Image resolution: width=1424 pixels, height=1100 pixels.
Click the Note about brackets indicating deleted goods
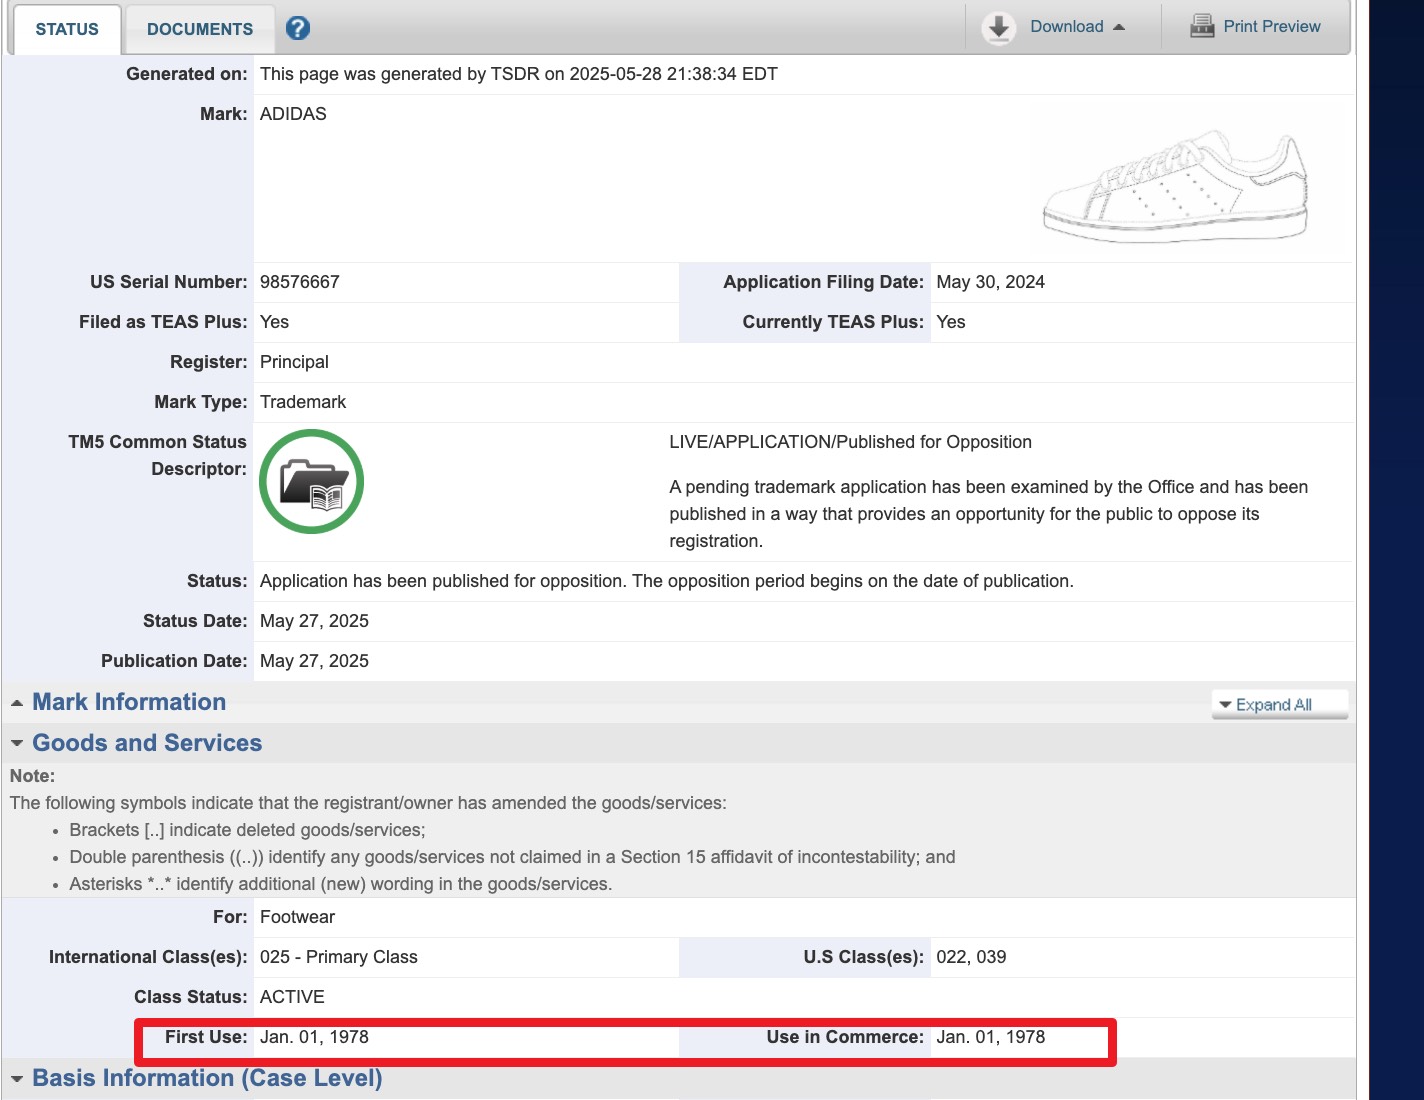(247, 830)
